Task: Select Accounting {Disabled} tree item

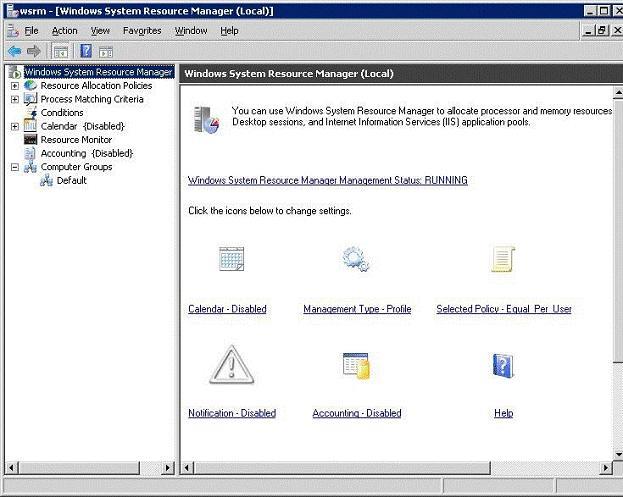Action: (87, 153)
